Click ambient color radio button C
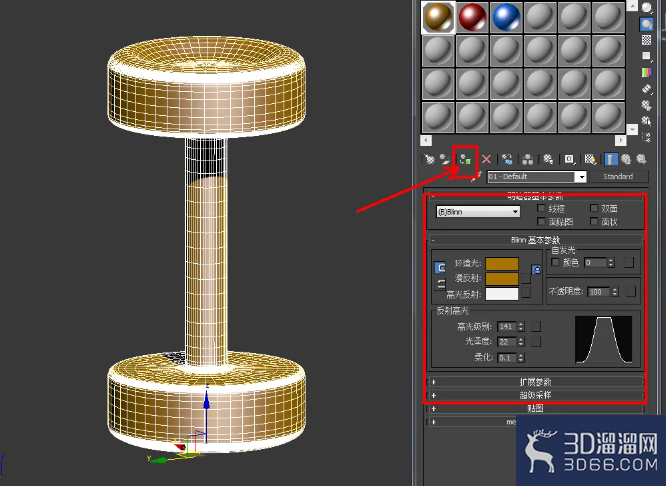This screenshot has width=666, height=486. (440, 268)
